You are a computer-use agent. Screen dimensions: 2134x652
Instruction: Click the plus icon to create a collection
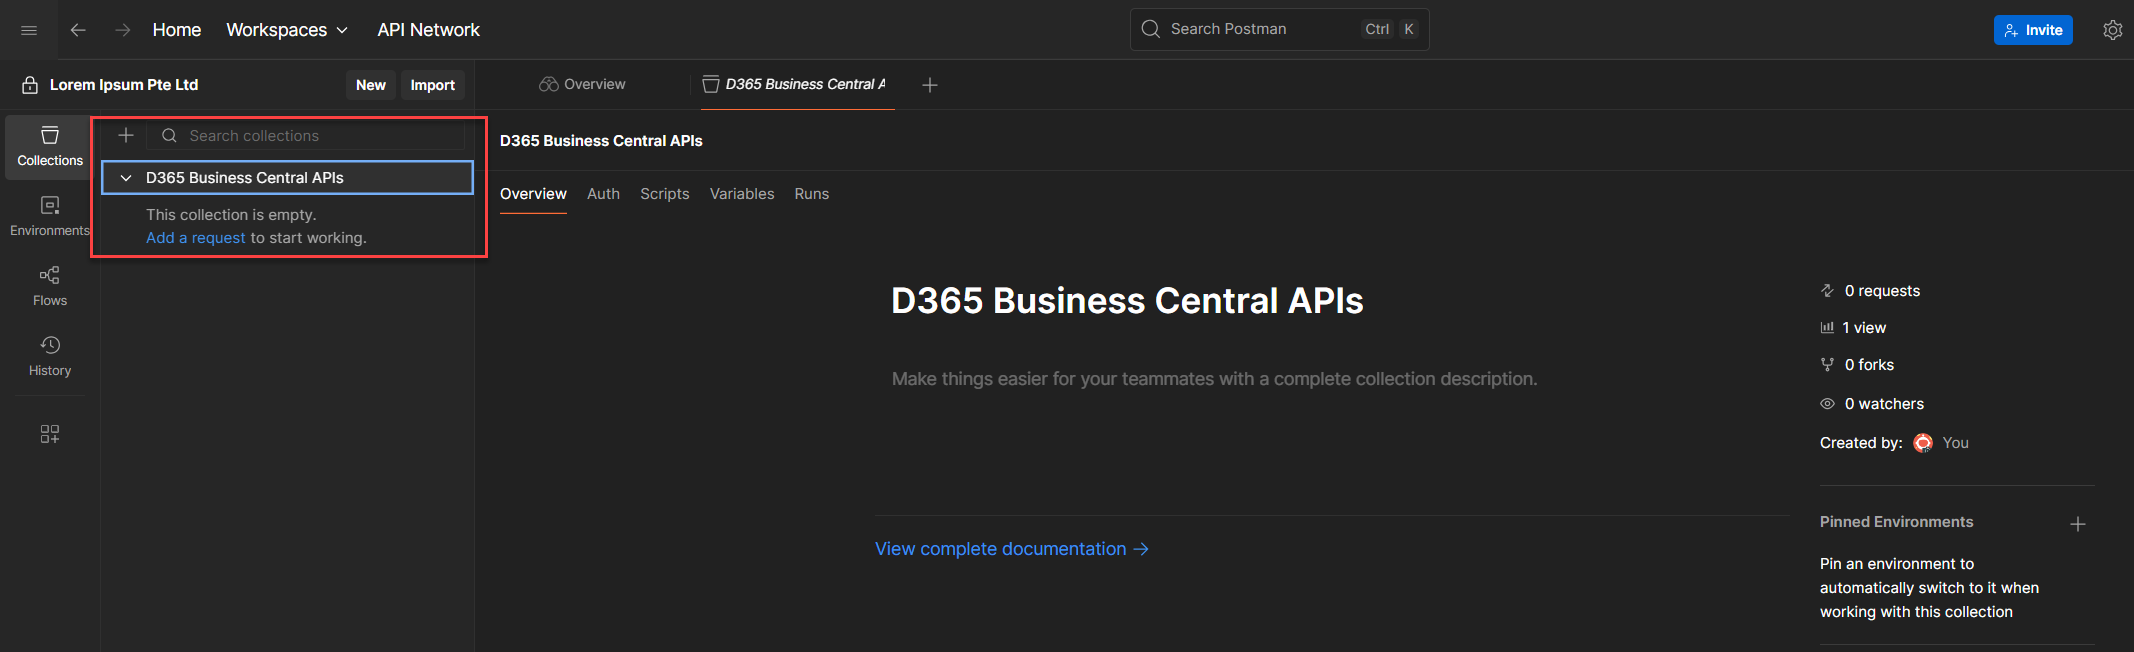[126, 135]
